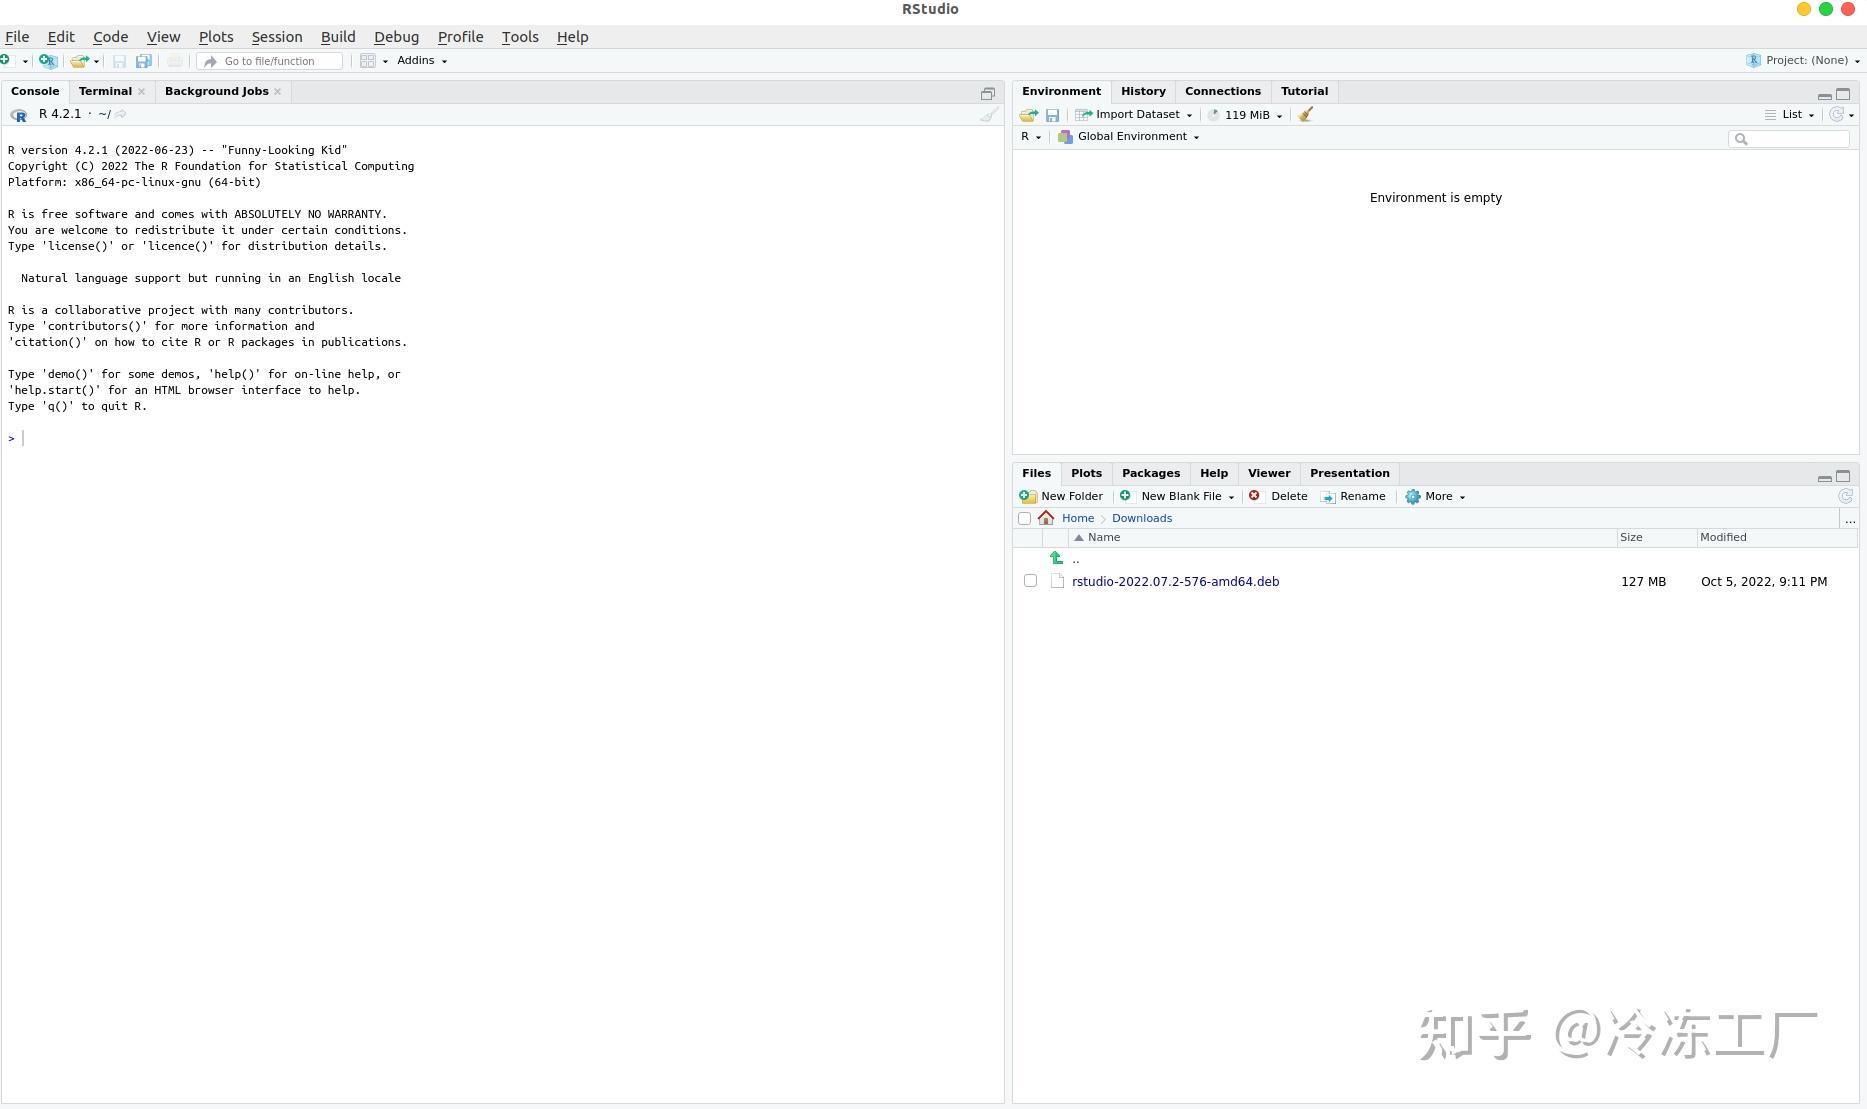
Task: Switch to the Packages tab
Action: (x=1150, y=473)
